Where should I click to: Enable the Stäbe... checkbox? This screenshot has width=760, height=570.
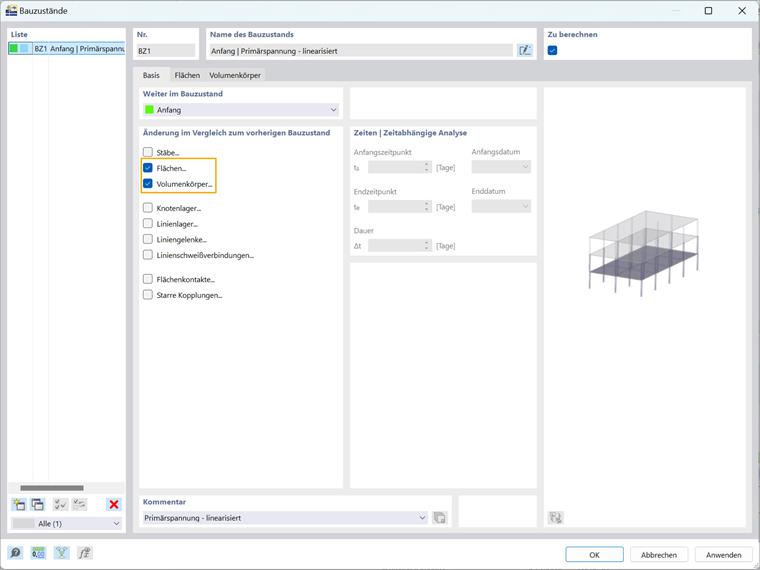tap(148, 152)
